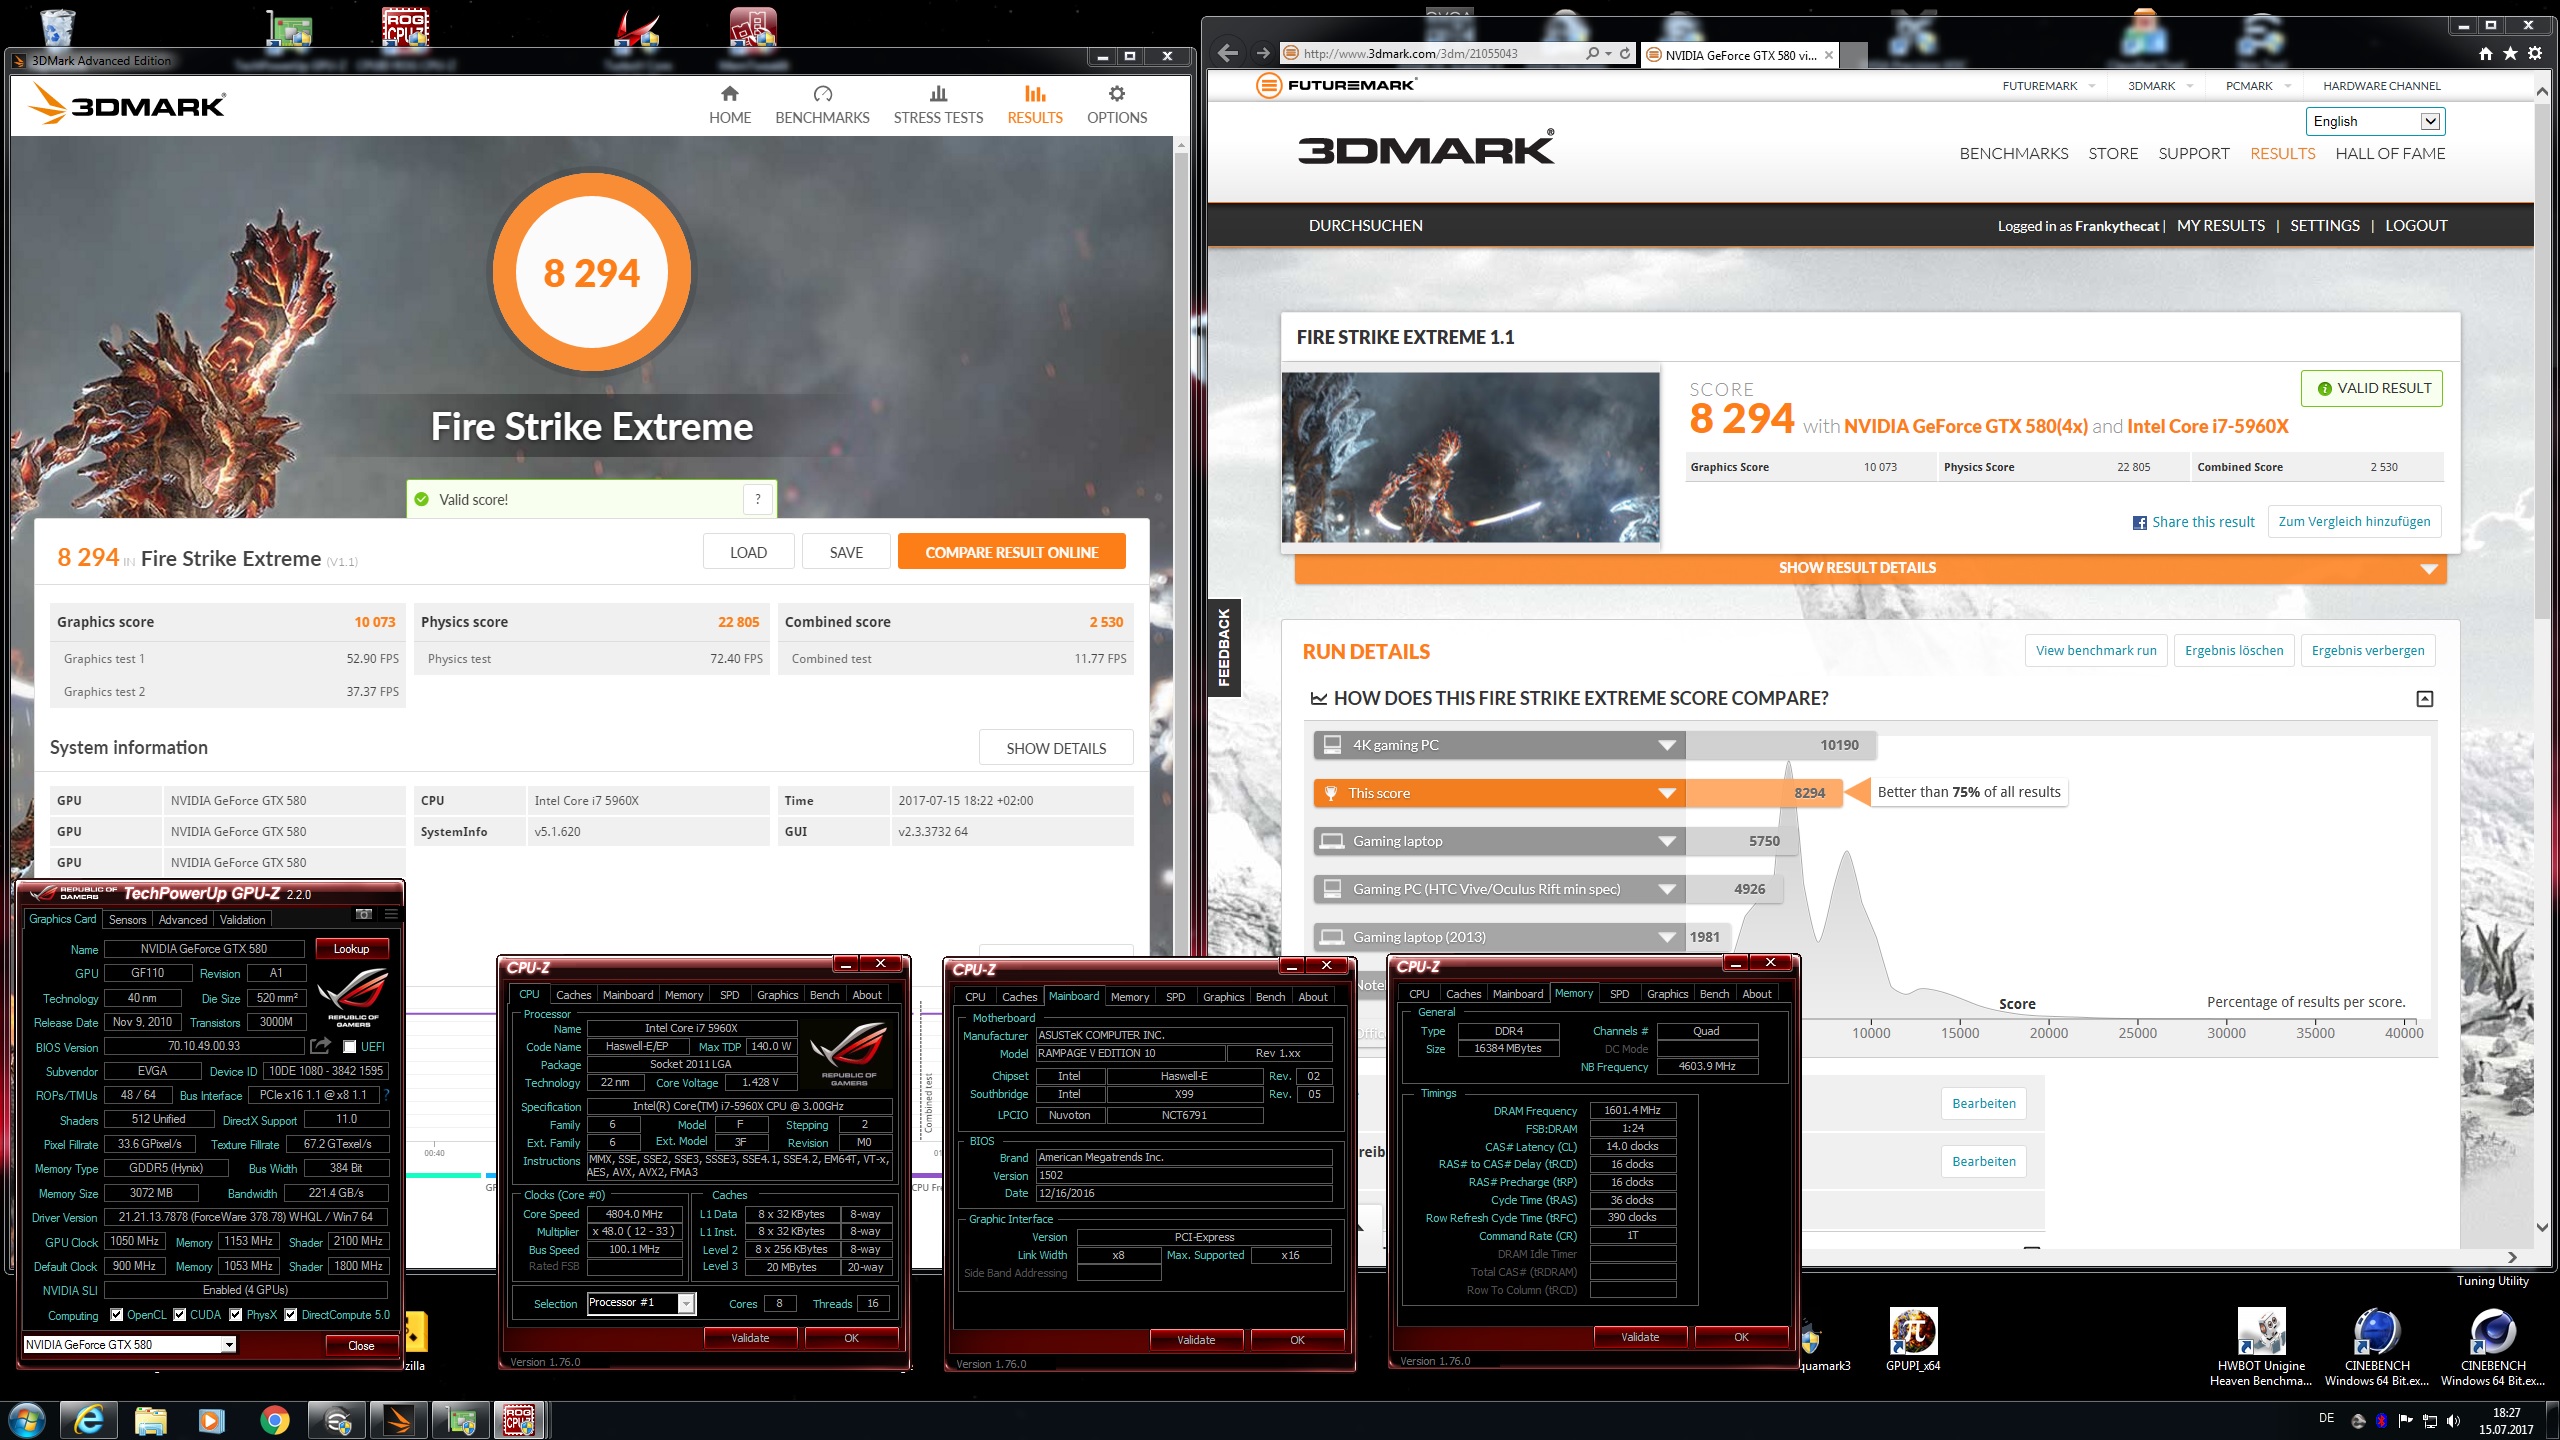2560x1440 pixels.
Task: Open the browser home icon
Action: click(x=2486, y=54)
